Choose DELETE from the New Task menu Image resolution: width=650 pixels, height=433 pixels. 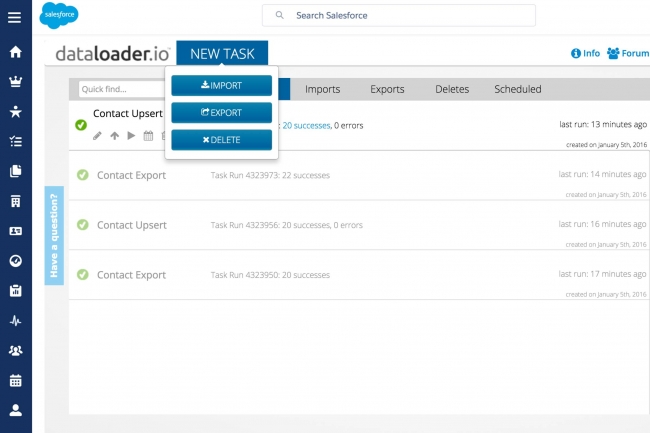point(221,140)
